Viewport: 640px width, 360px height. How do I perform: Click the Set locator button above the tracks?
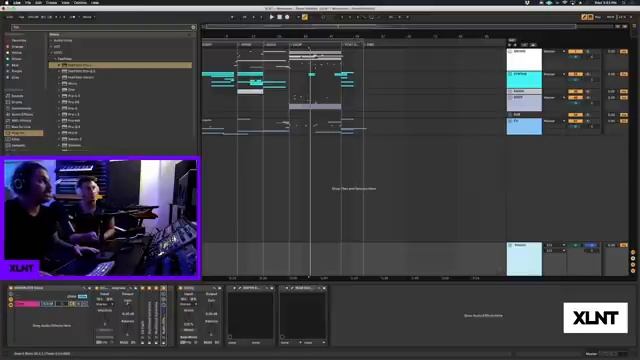512,40
